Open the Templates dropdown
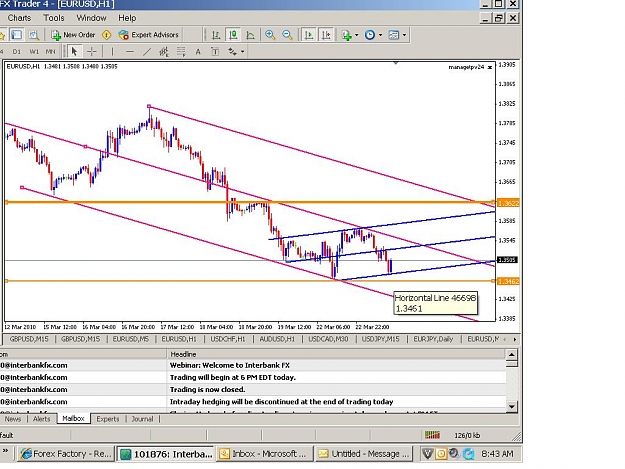 tap(397, 35)
